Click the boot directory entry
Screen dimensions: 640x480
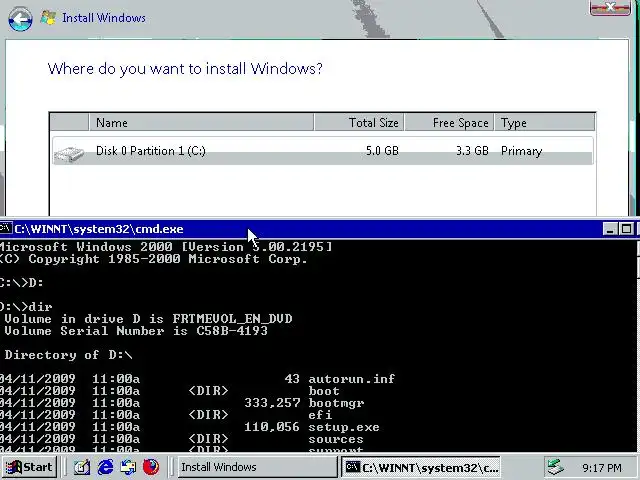pyautogui.click(x=324, y=391)
